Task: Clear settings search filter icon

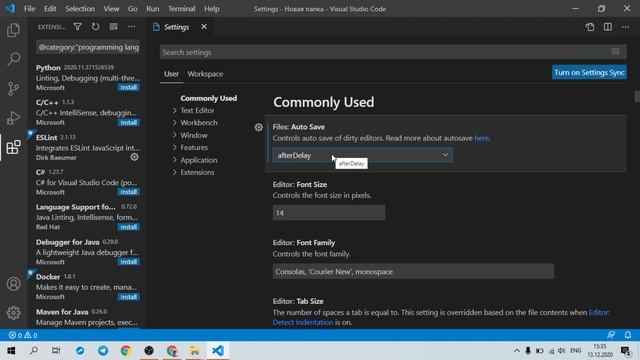Action: coord(615,52)
